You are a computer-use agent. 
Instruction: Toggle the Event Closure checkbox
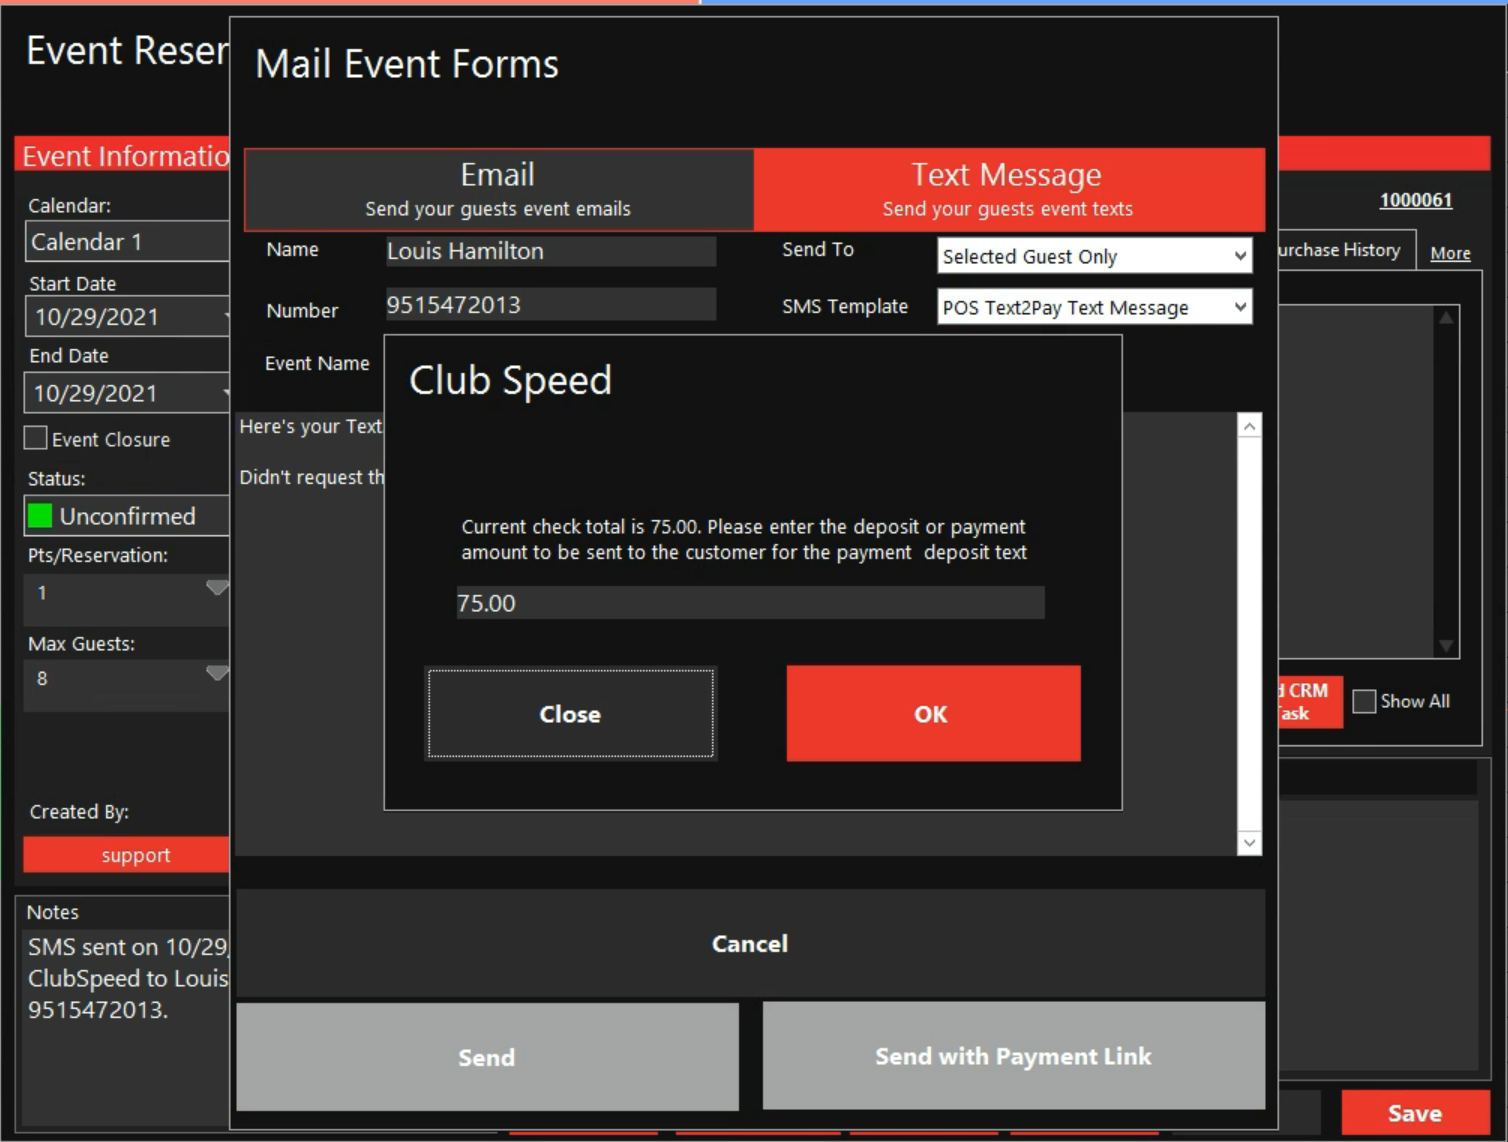tap(36, 438)
